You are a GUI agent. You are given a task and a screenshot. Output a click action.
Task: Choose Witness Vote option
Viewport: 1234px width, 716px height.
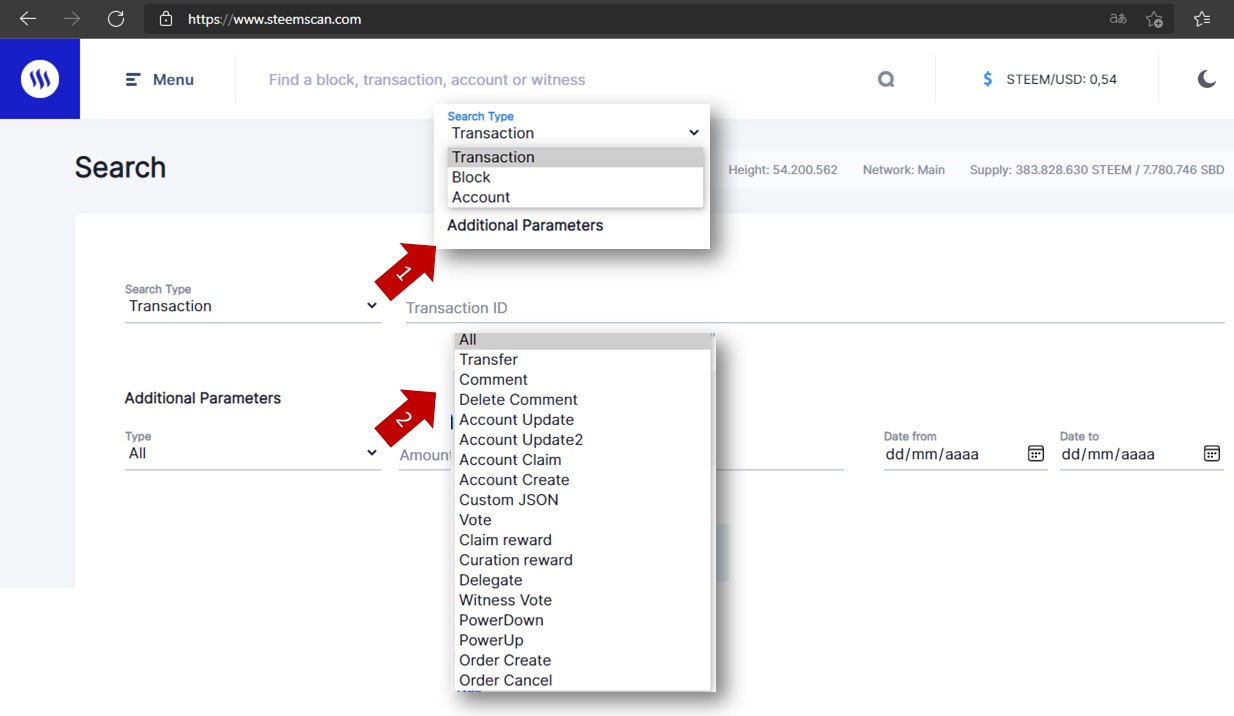coord(583,600)
